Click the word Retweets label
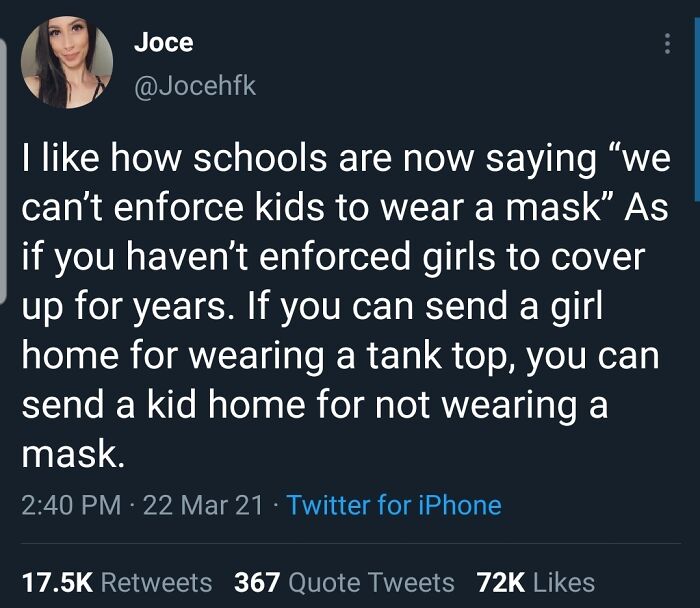 157,583
